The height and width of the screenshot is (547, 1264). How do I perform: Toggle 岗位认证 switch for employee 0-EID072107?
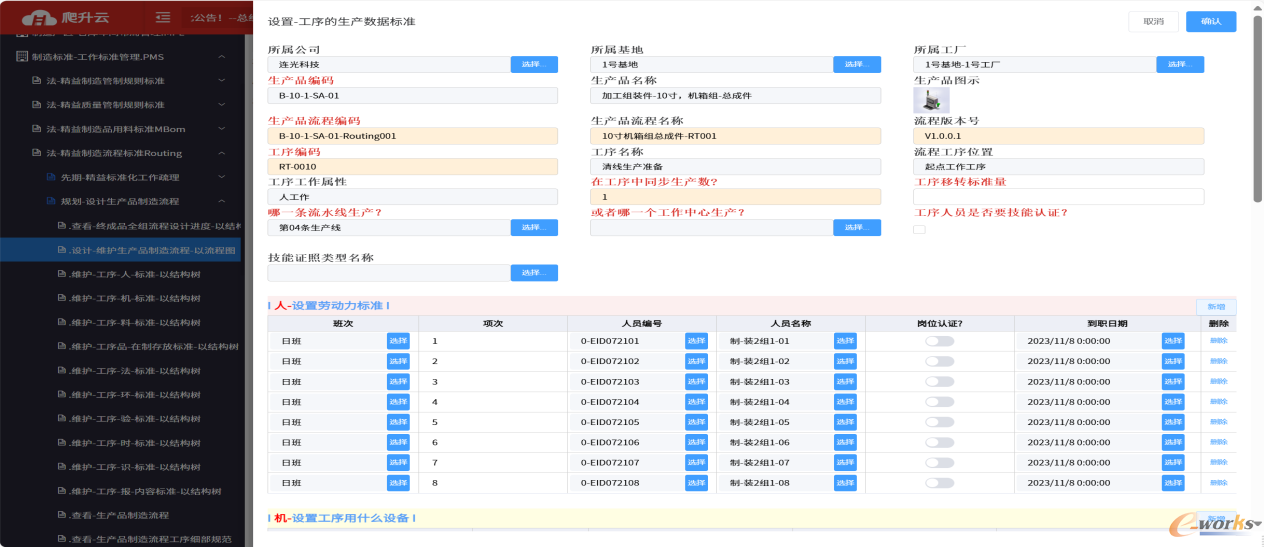tap(939, 462)
